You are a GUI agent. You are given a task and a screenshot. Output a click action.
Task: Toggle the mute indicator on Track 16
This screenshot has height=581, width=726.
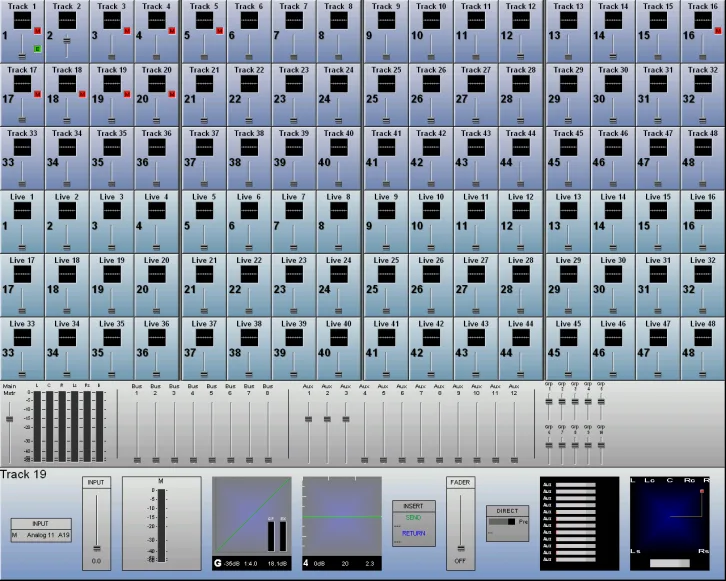718,31
